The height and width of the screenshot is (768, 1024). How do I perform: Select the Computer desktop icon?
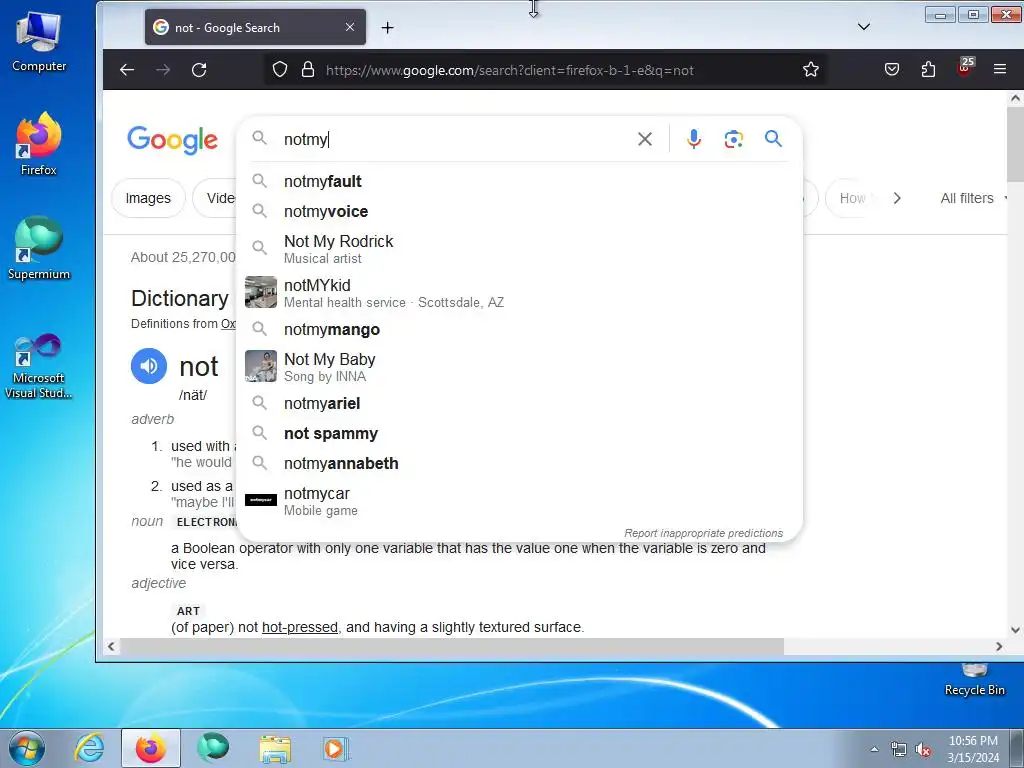point(39,42)
